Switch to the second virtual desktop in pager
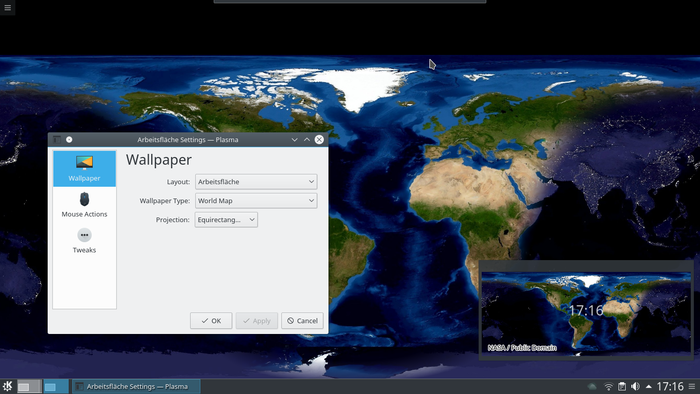700x394 pixels. (x=56, y=386)
